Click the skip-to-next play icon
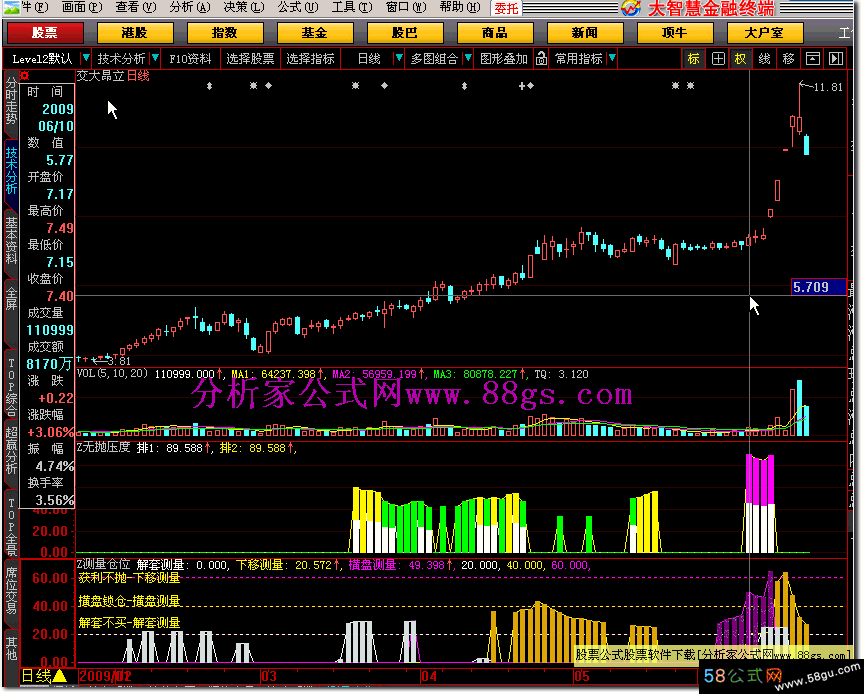Viewport: 864px width, 694px height. click(836, 58)
